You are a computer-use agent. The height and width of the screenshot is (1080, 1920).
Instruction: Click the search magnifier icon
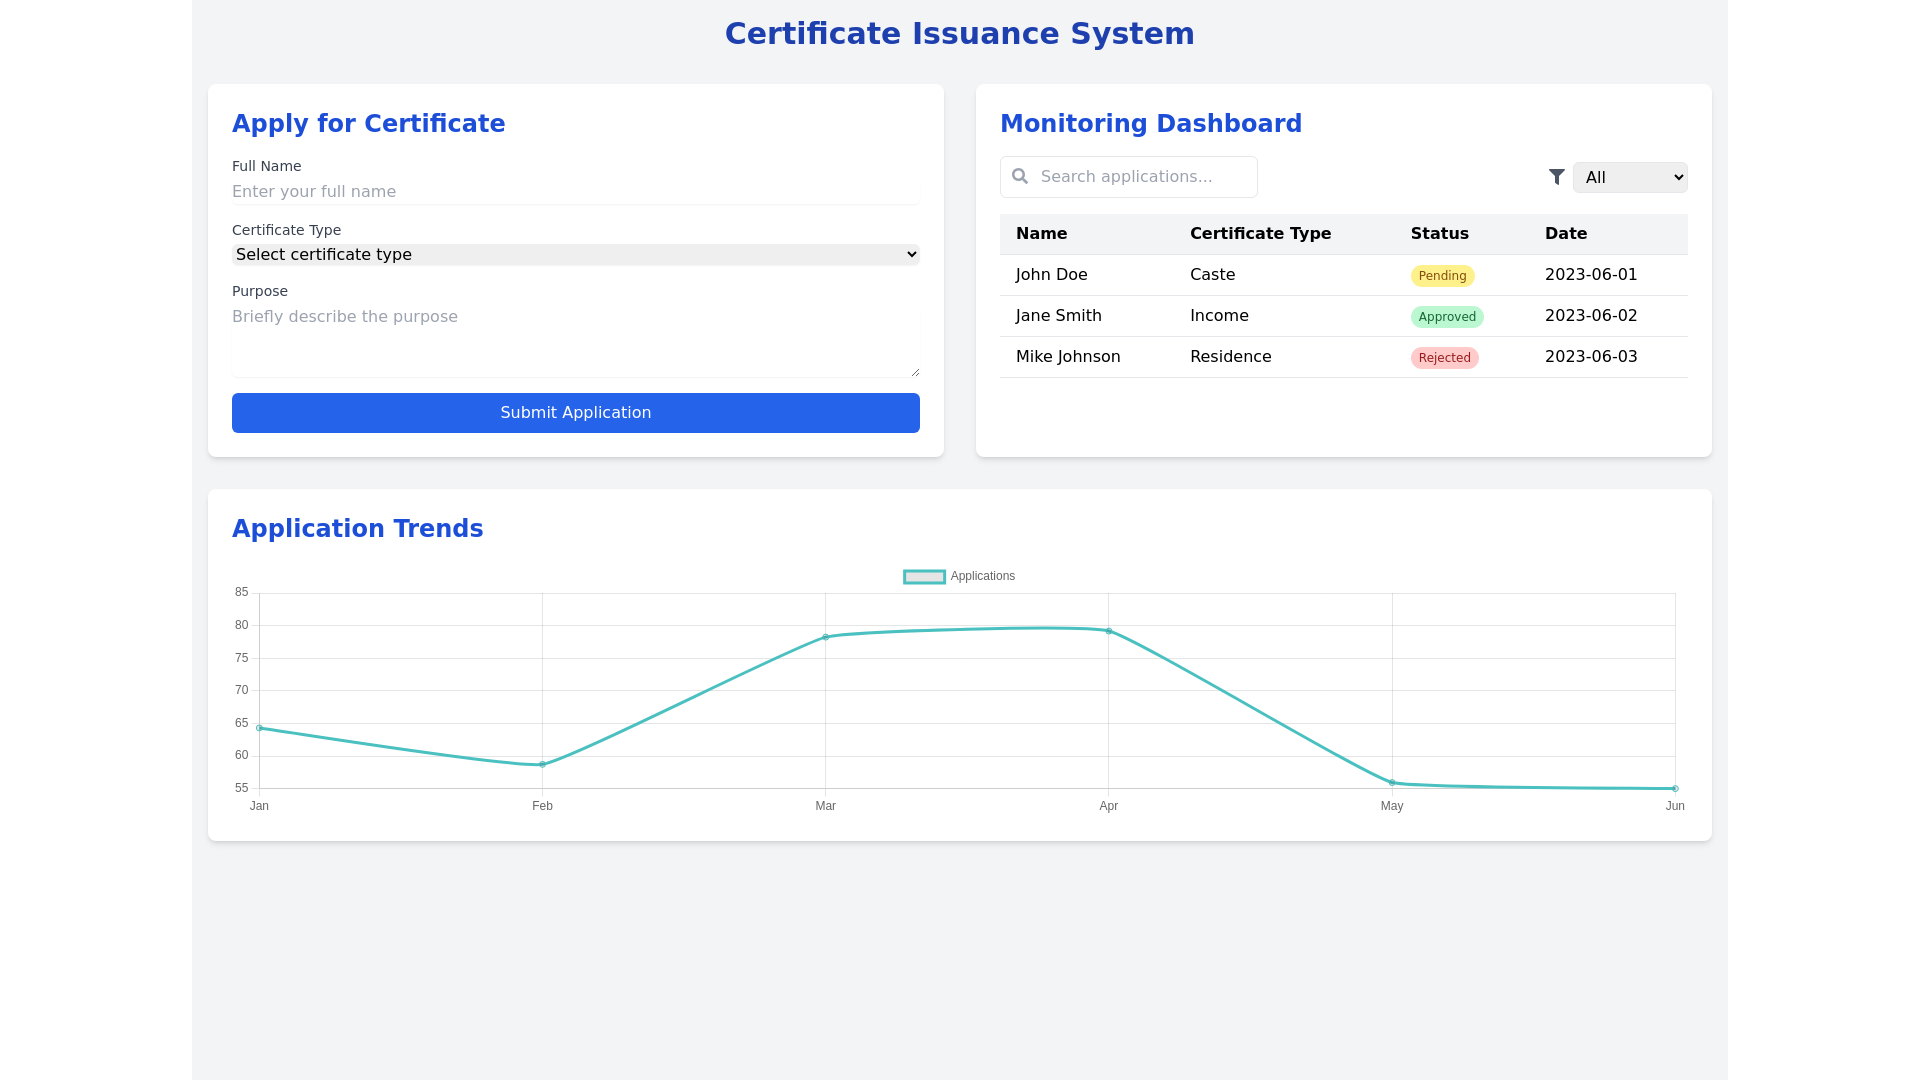pos(1020,177)
